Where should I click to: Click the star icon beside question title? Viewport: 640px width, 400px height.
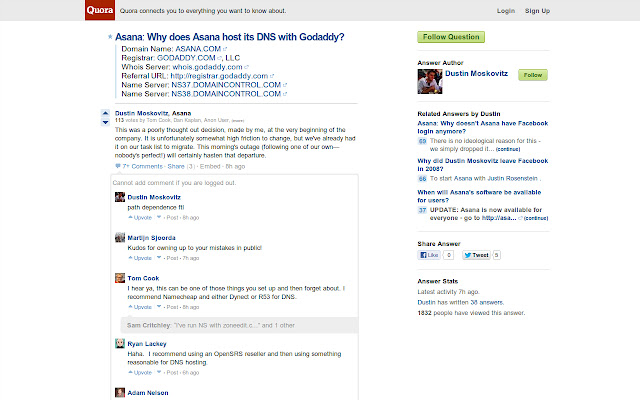[x=110, y=37]
